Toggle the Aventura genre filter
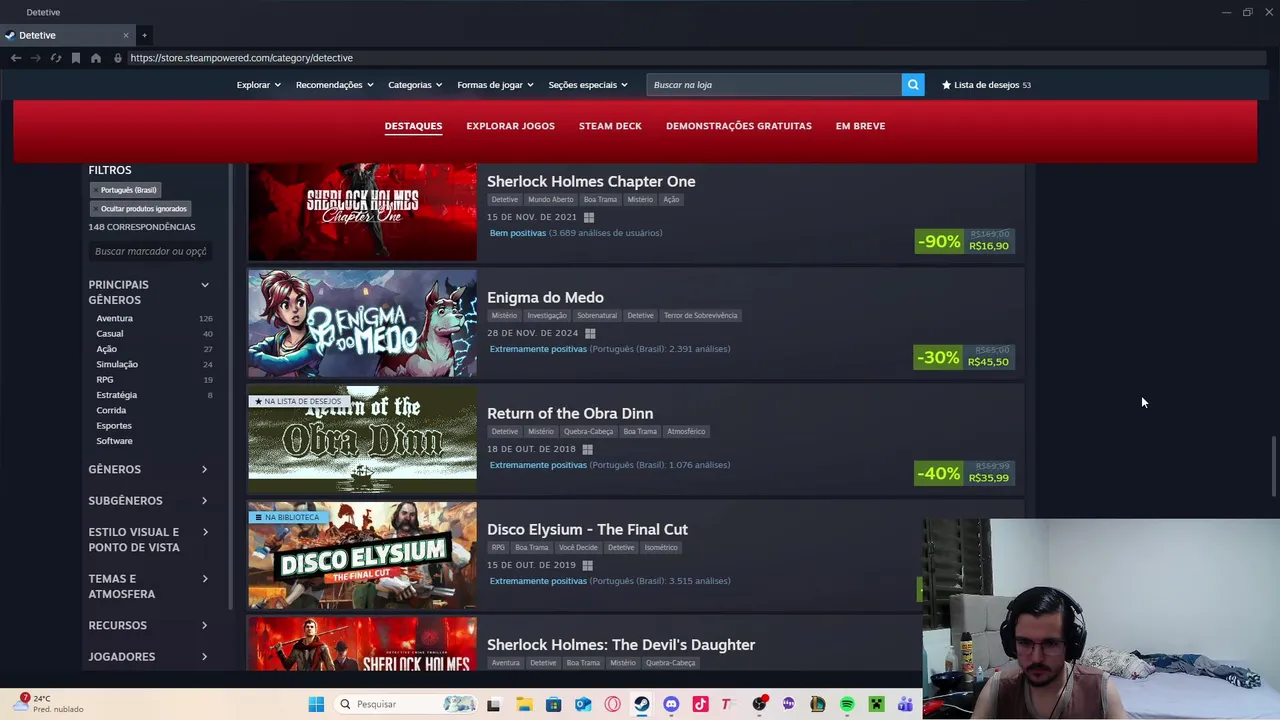 point(114,318)
